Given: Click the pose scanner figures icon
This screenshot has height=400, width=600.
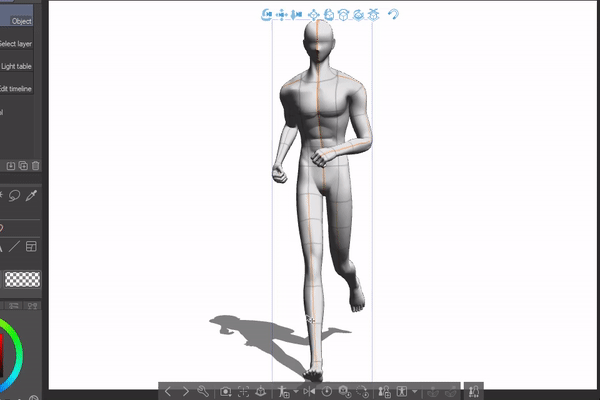Looking at the screenshot, I should click(x=474, y=391).
